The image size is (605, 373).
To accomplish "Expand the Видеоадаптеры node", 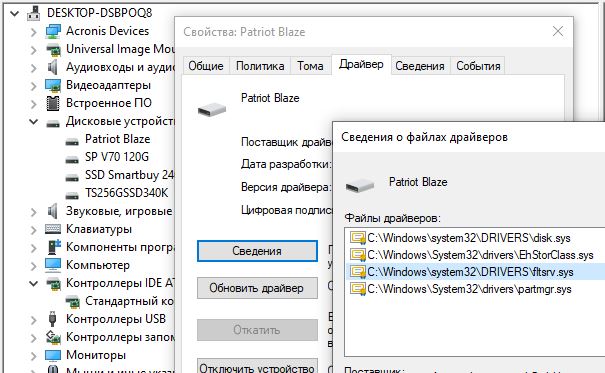I will point(34,85).
